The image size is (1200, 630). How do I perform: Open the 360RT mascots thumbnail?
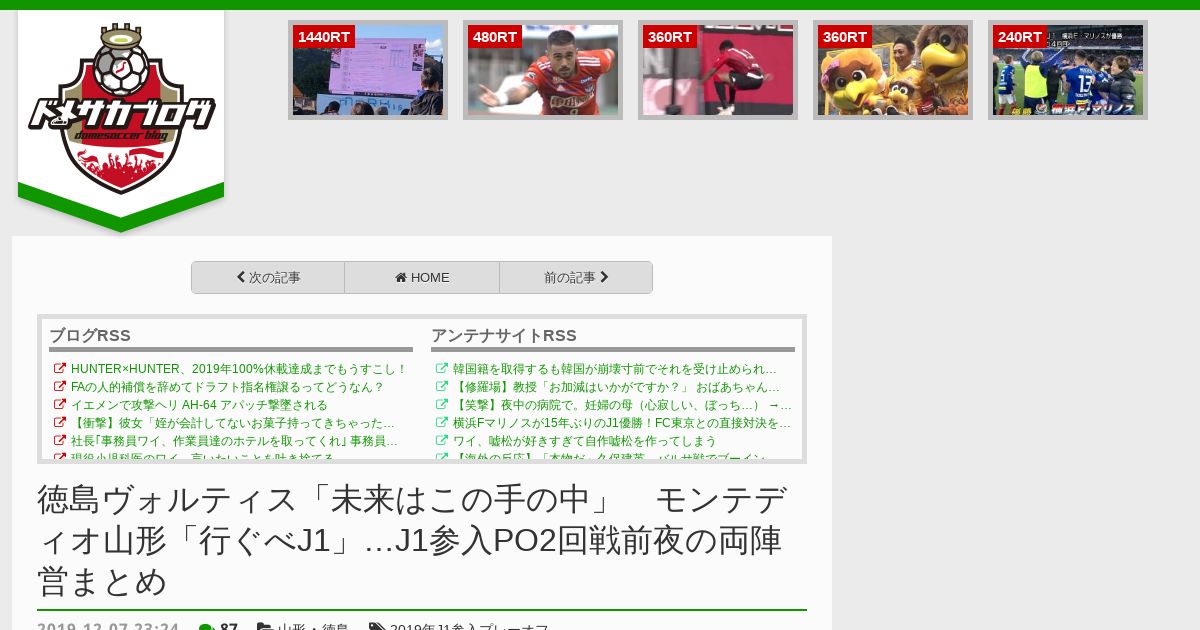point(893,70)
